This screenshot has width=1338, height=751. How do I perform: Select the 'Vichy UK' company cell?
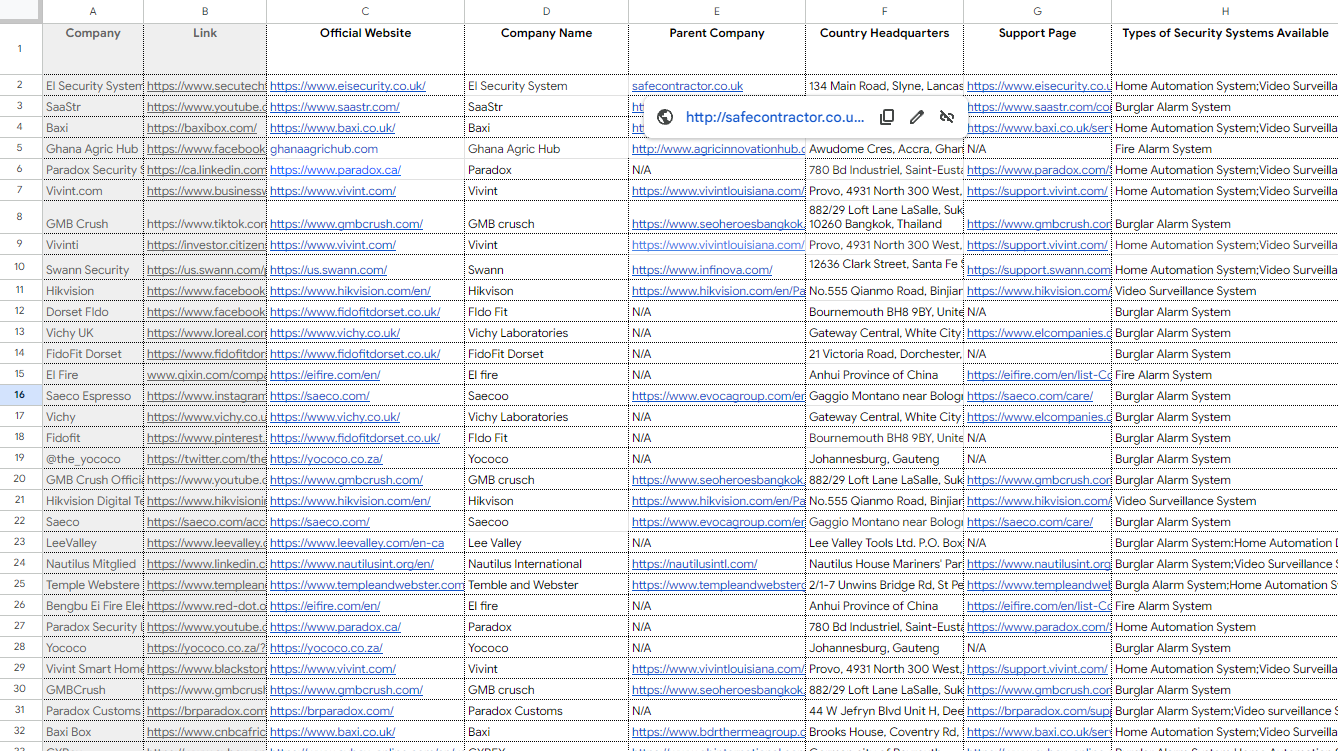pyautogui.click(x=93, y=333)
